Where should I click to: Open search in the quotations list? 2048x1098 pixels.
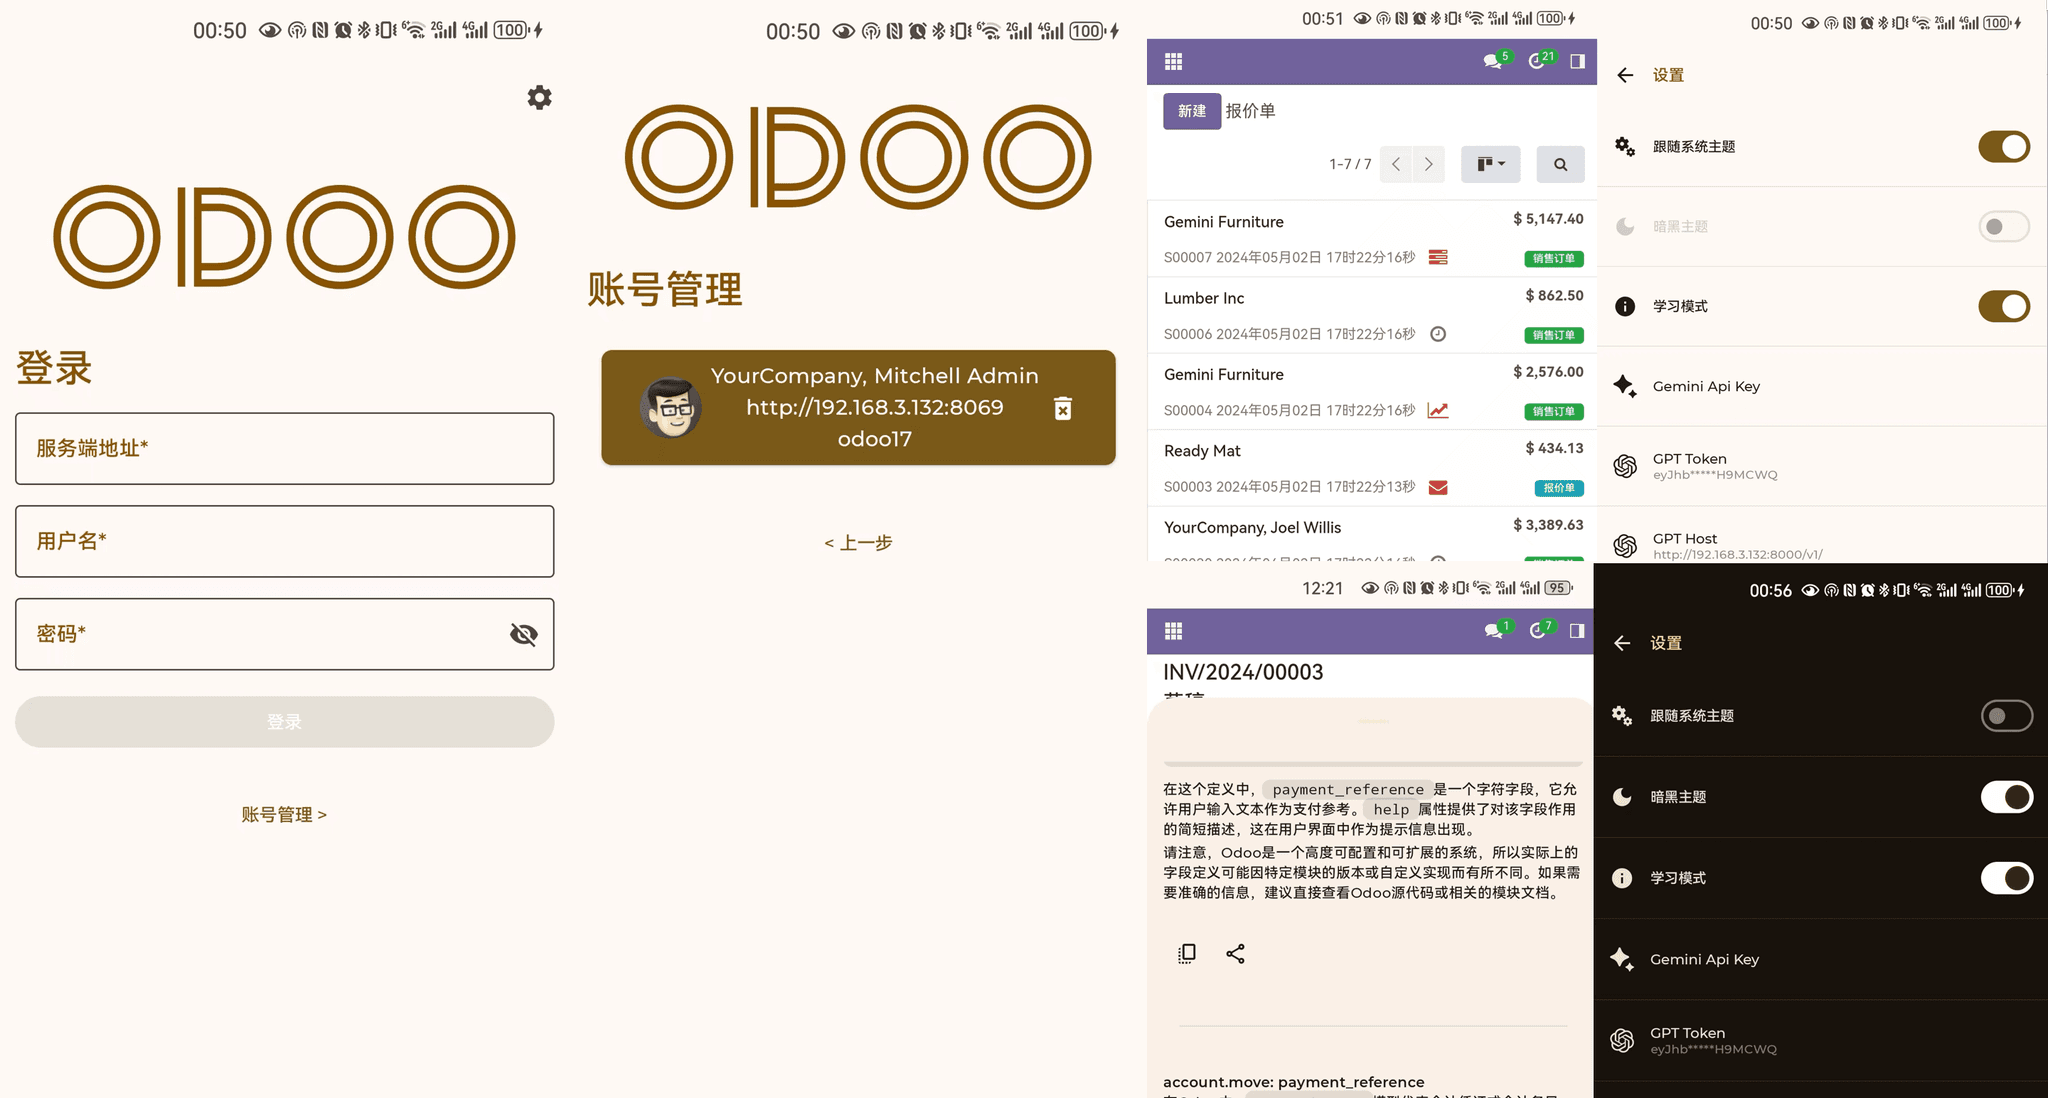point(1560,164)
